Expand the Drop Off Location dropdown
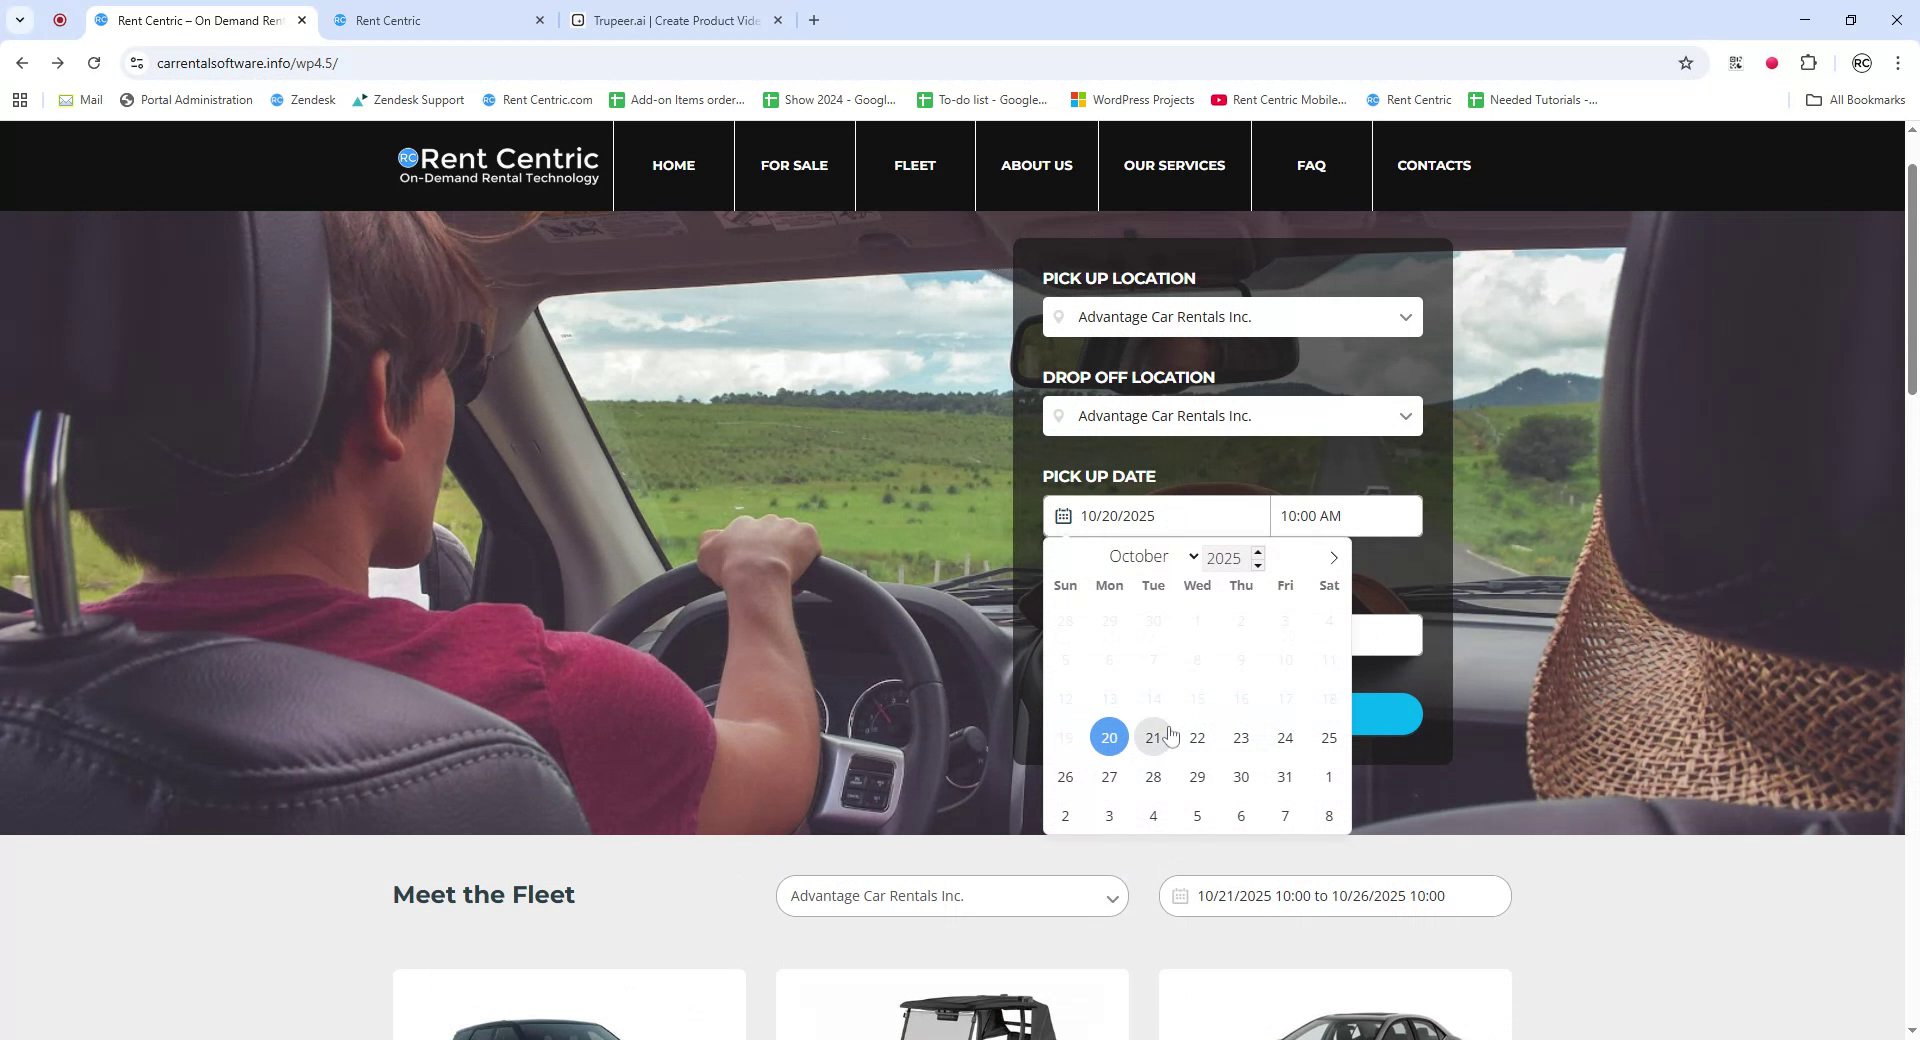This screenshot has width=1920, height=1040. click(1404, 415)
